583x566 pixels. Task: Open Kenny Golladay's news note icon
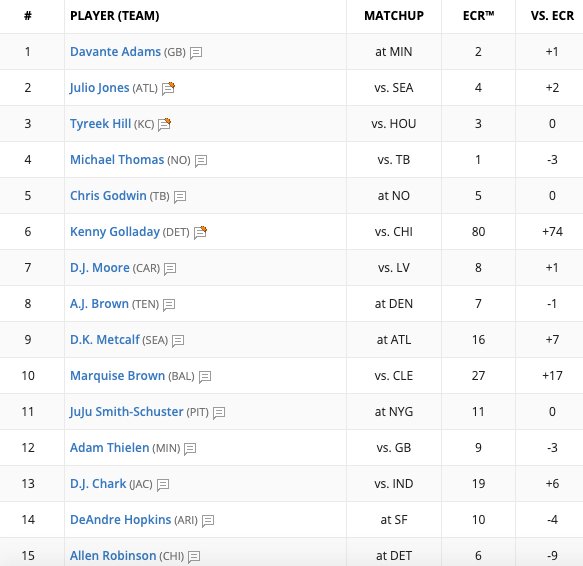click(200, 232)
